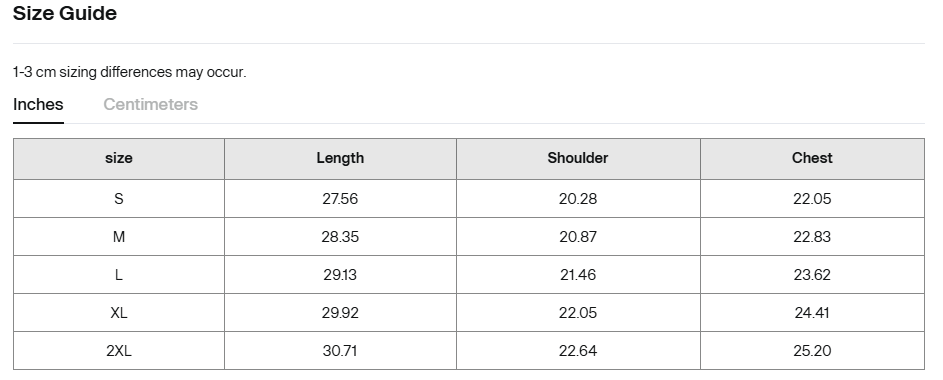Click the sizing differences note text
Image resolution: width=943 pixels, height=380 pixels.
tap(130, 72)
